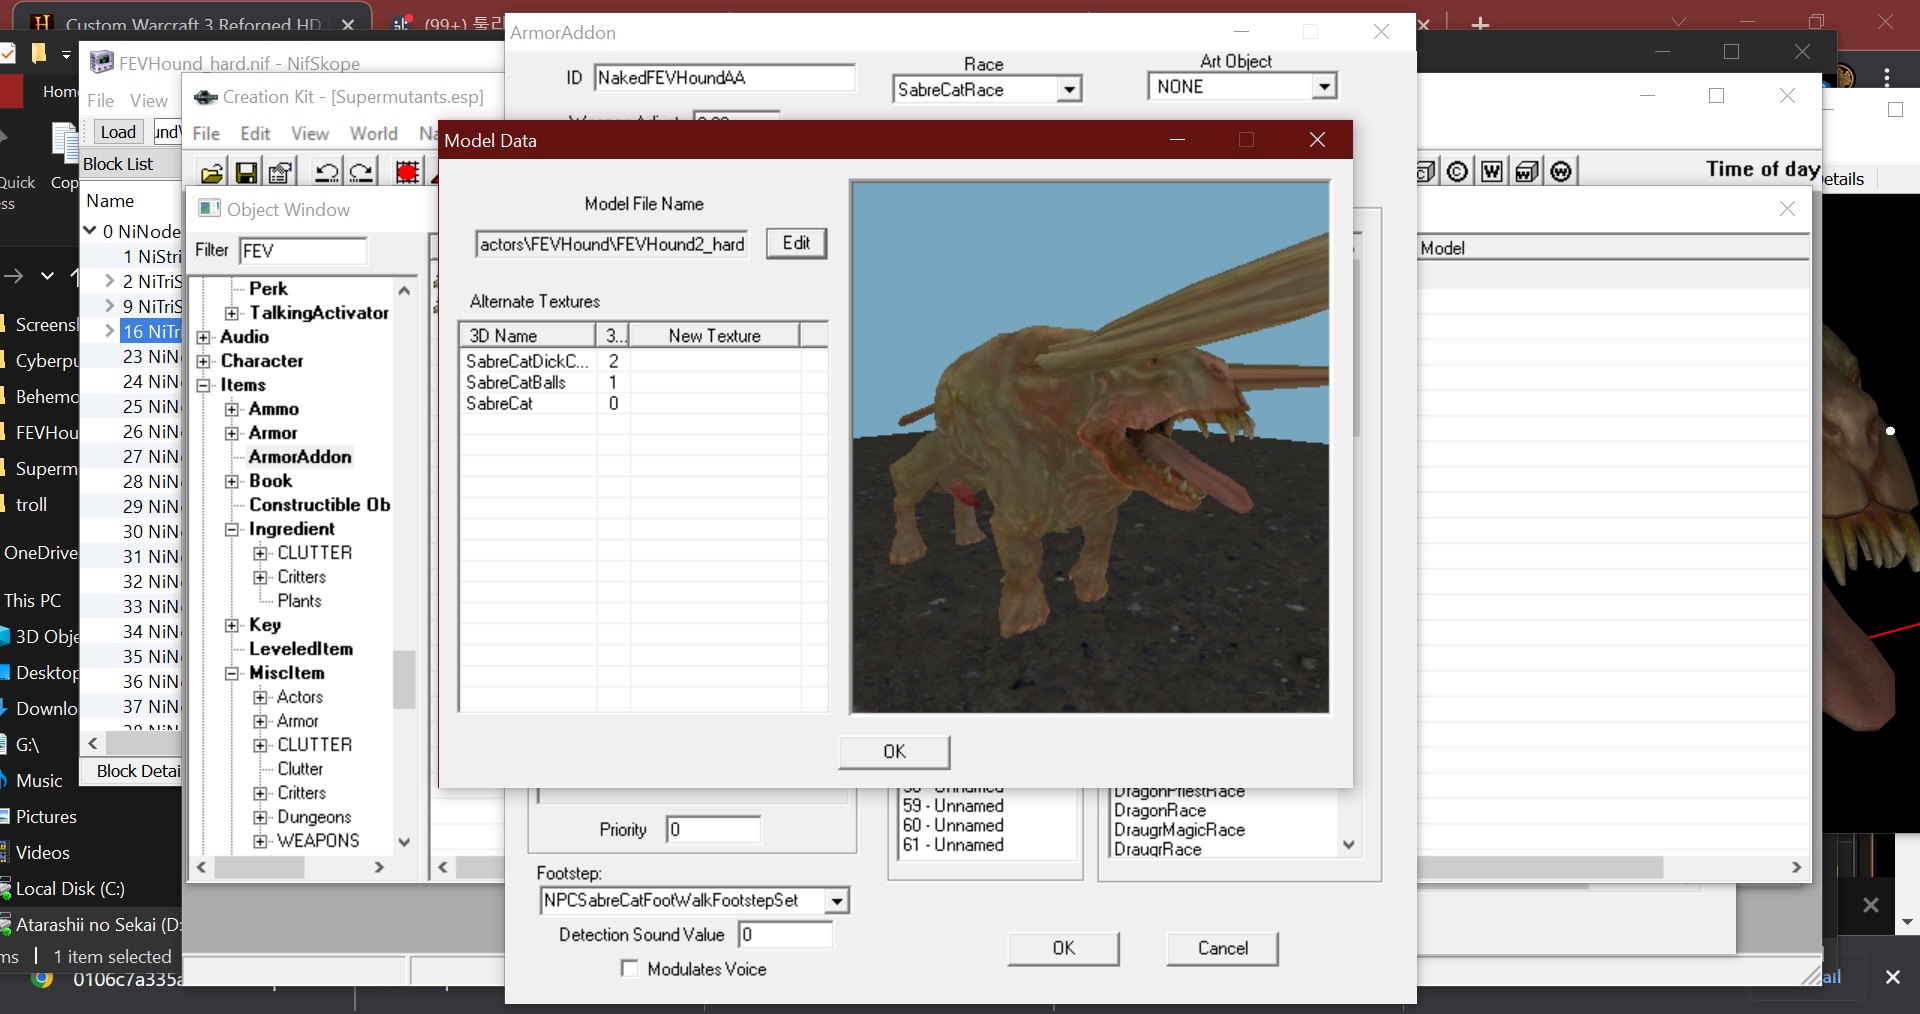Image resolution: width=1920 pixels, height=1014 pixels.
Task: Click the Detection Sound Value field
Action: tap(785, 934)
